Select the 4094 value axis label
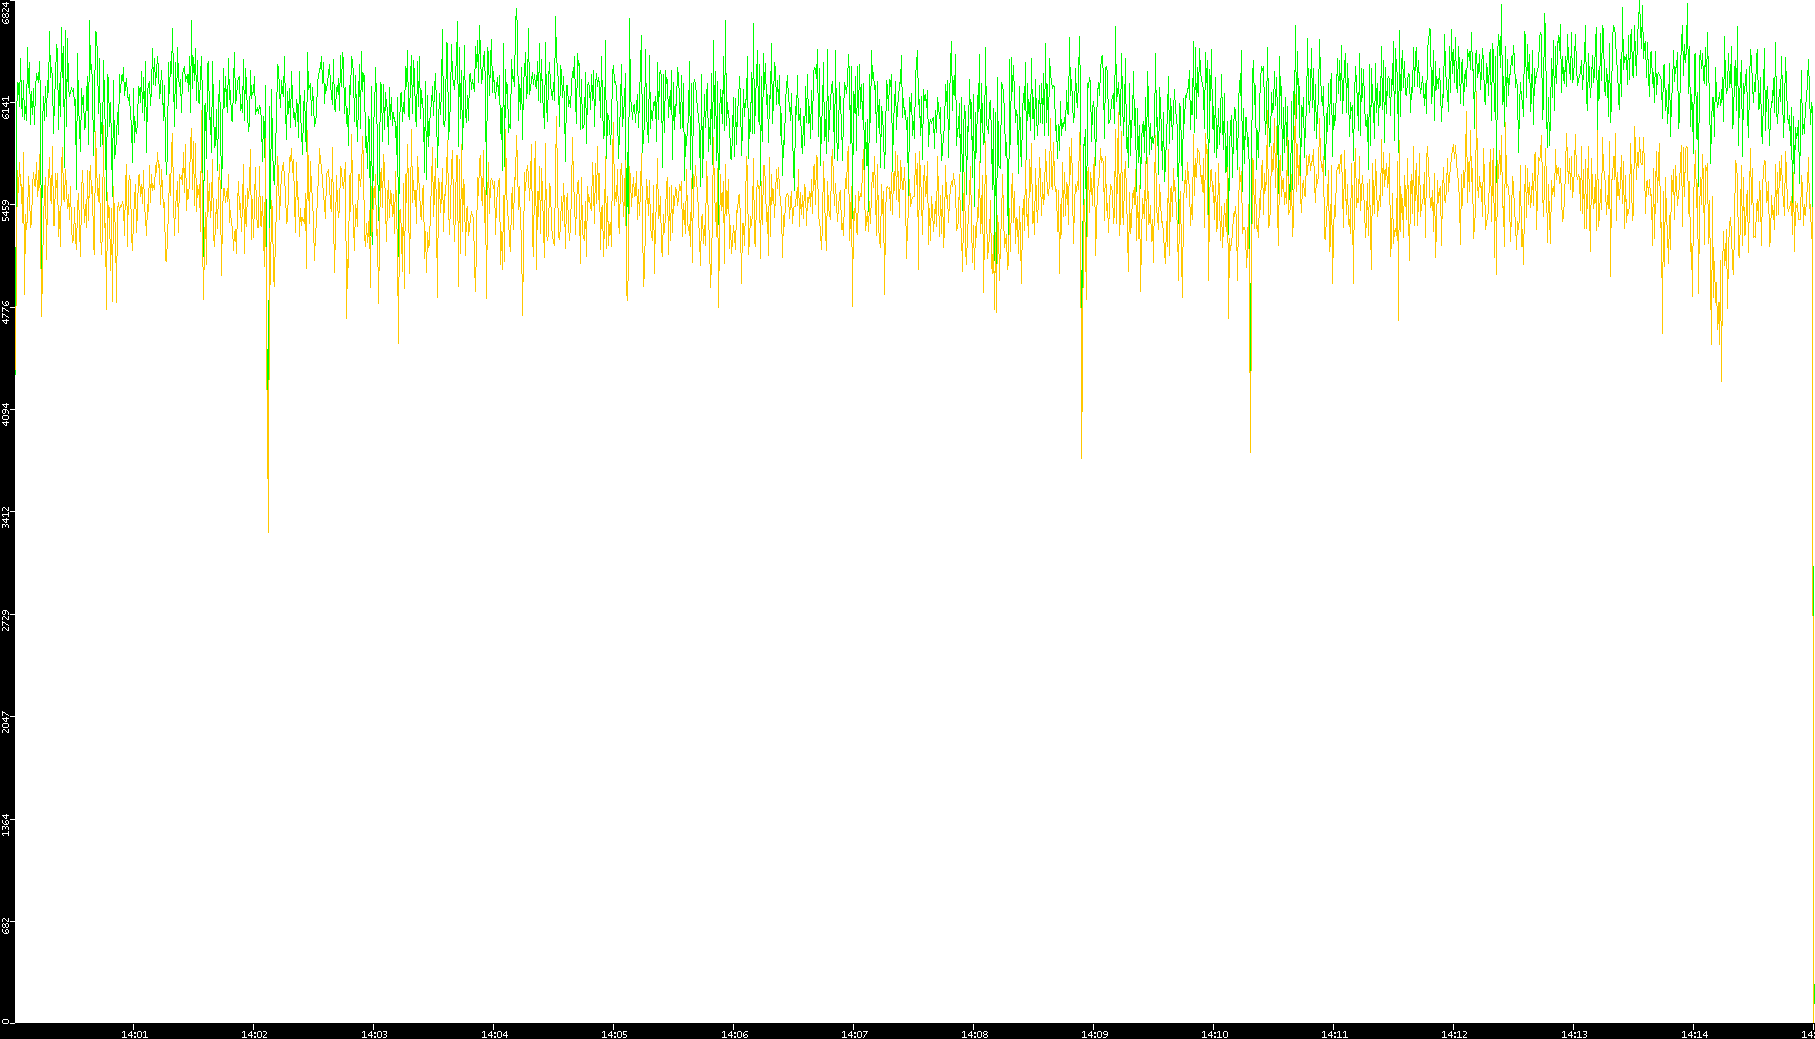 click(x=7, y=414)
